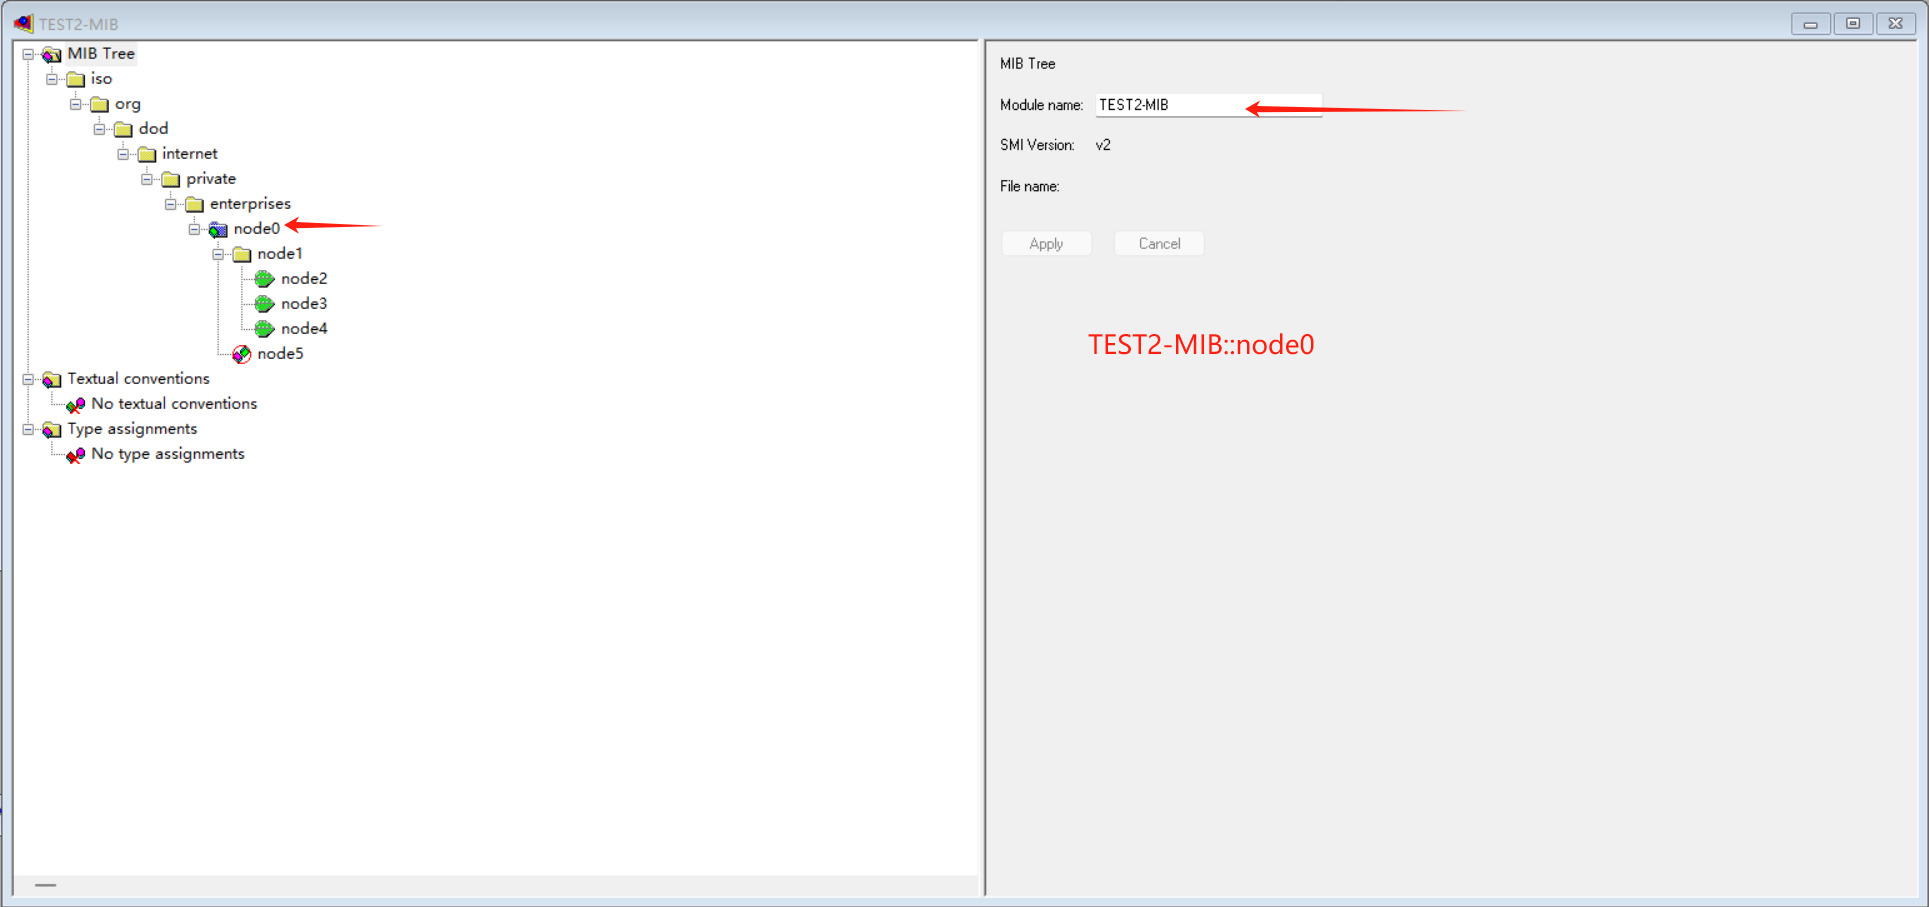Screen dimensions: 1929x907
Task: Select No type assignments entry
Action: [167, 454]
